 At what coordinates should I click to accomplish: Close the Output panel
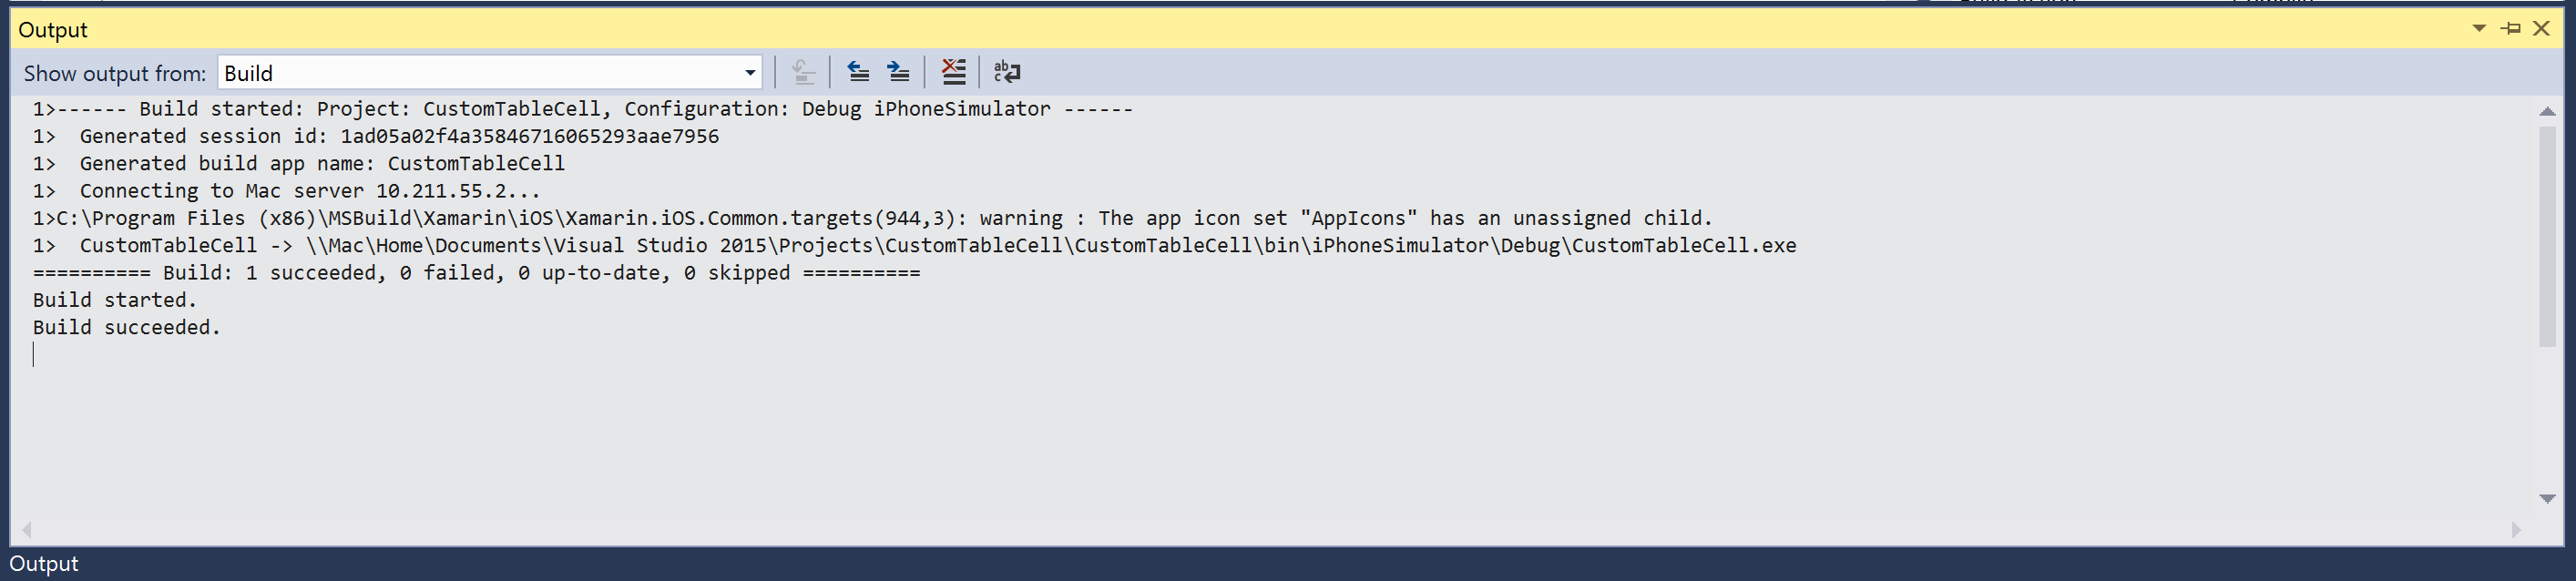point(2542,29)
